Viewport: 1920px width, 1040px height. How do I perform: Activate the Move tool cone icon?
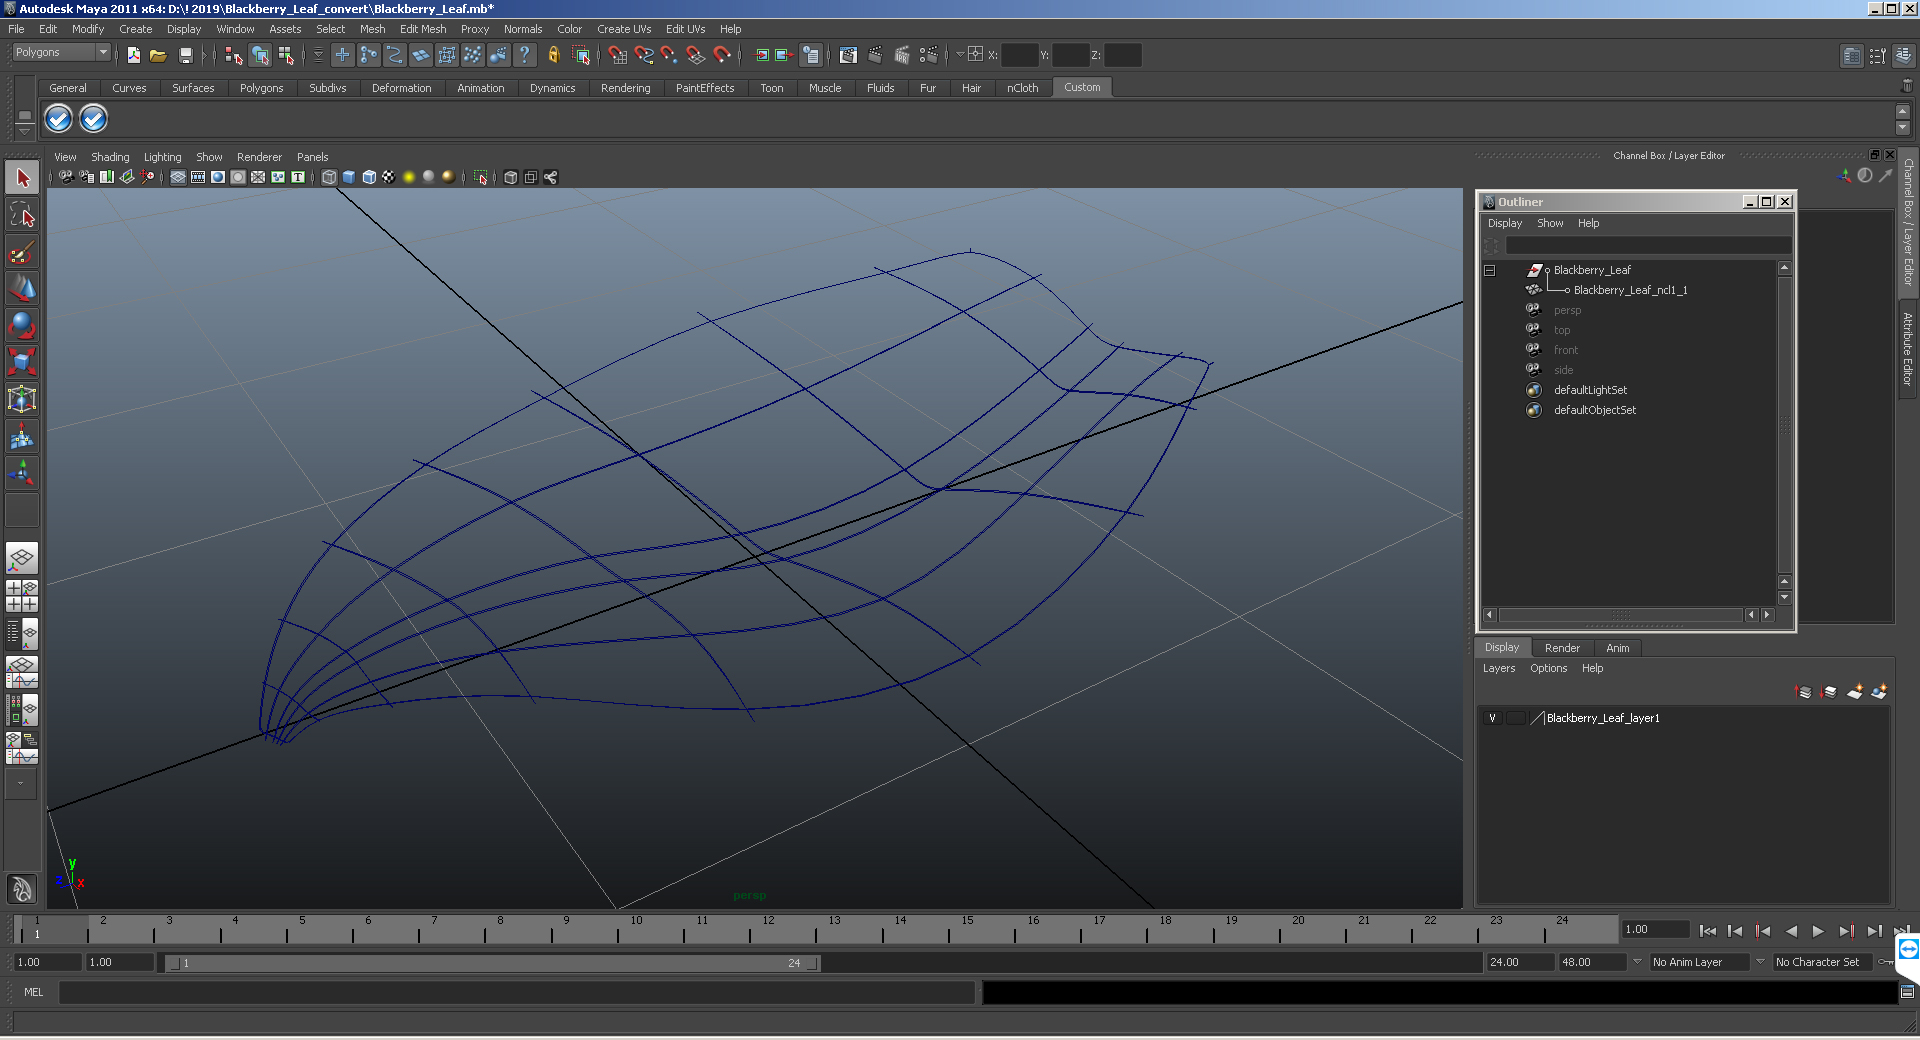tap(22, 288)
